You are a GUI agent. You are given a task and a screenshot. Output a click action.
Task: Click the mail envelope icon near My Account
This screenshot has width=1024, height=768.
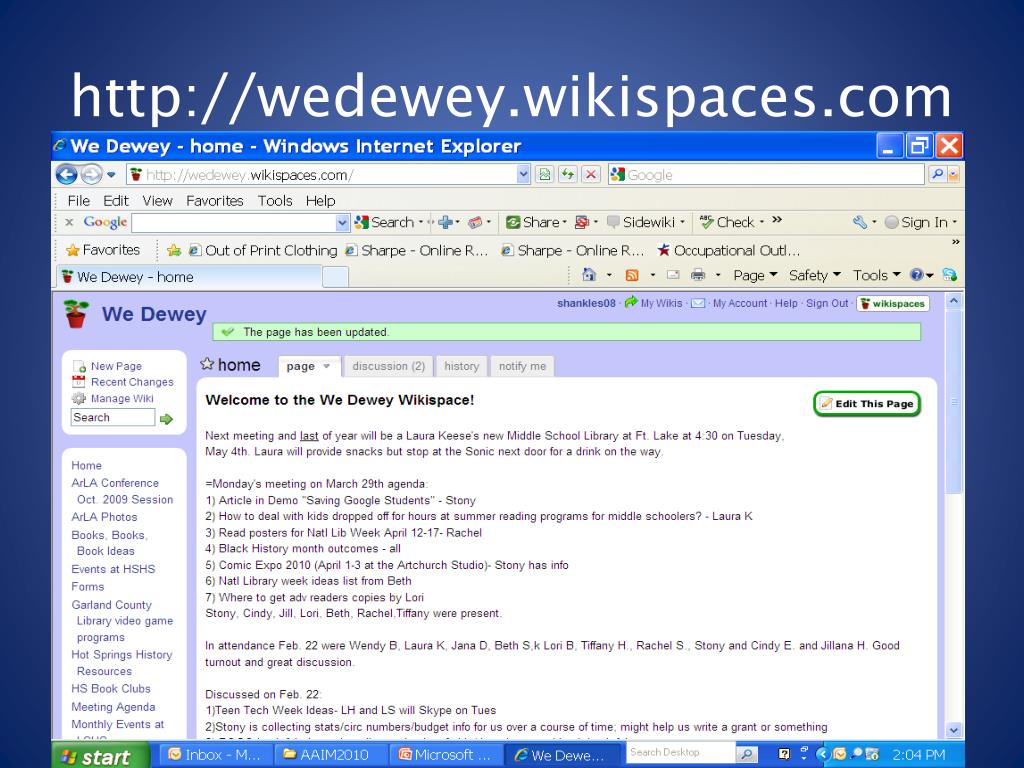click(x=697, y=303)
